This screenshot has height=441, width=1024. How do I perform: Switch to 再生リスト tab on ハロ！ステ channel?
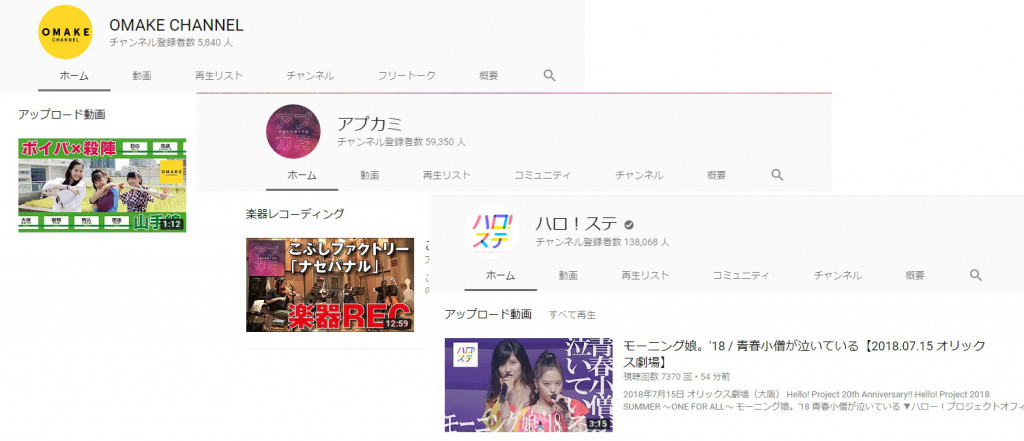645,275
